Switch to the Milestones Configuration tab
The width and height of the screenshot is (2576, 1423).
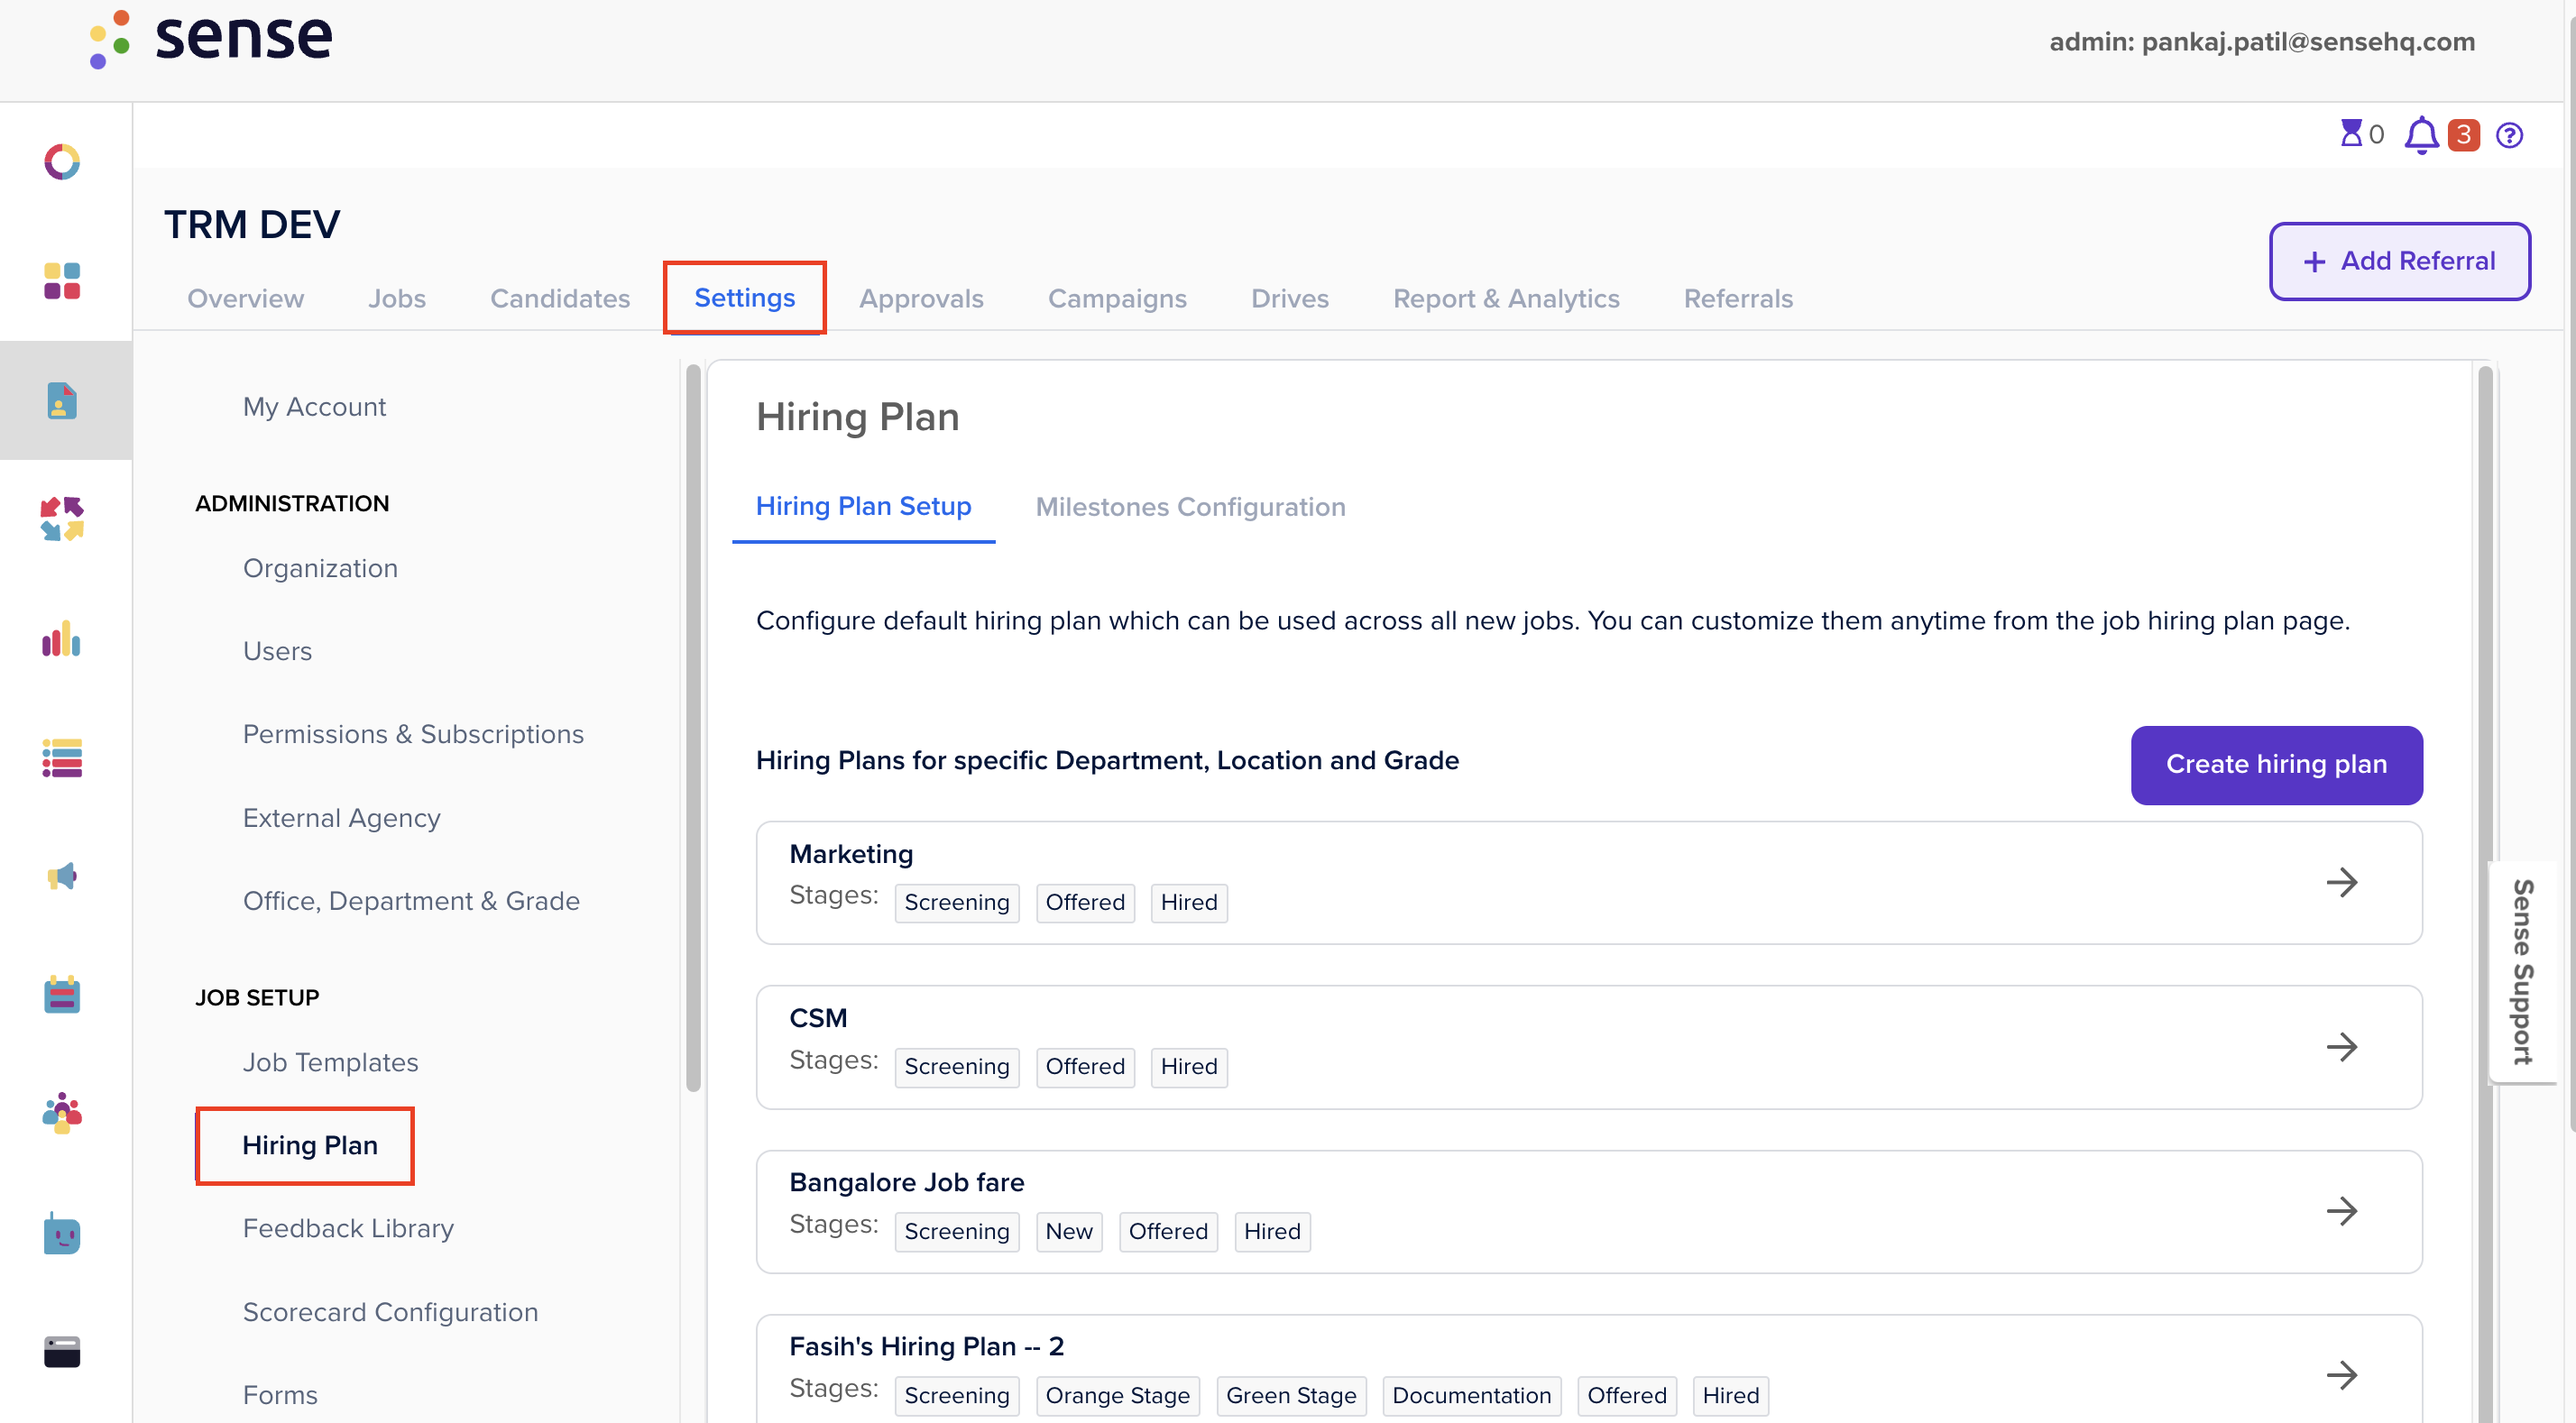[1190, 507]
